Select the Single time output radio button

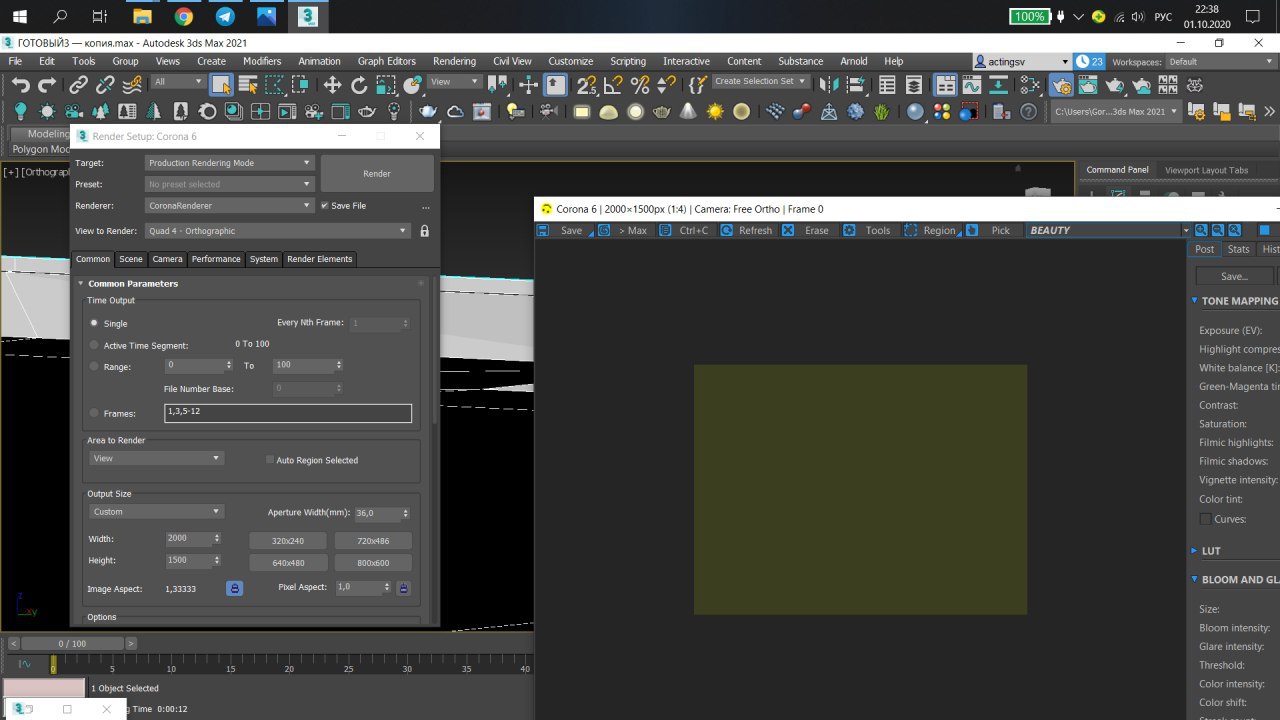click(x=94, y=323)
